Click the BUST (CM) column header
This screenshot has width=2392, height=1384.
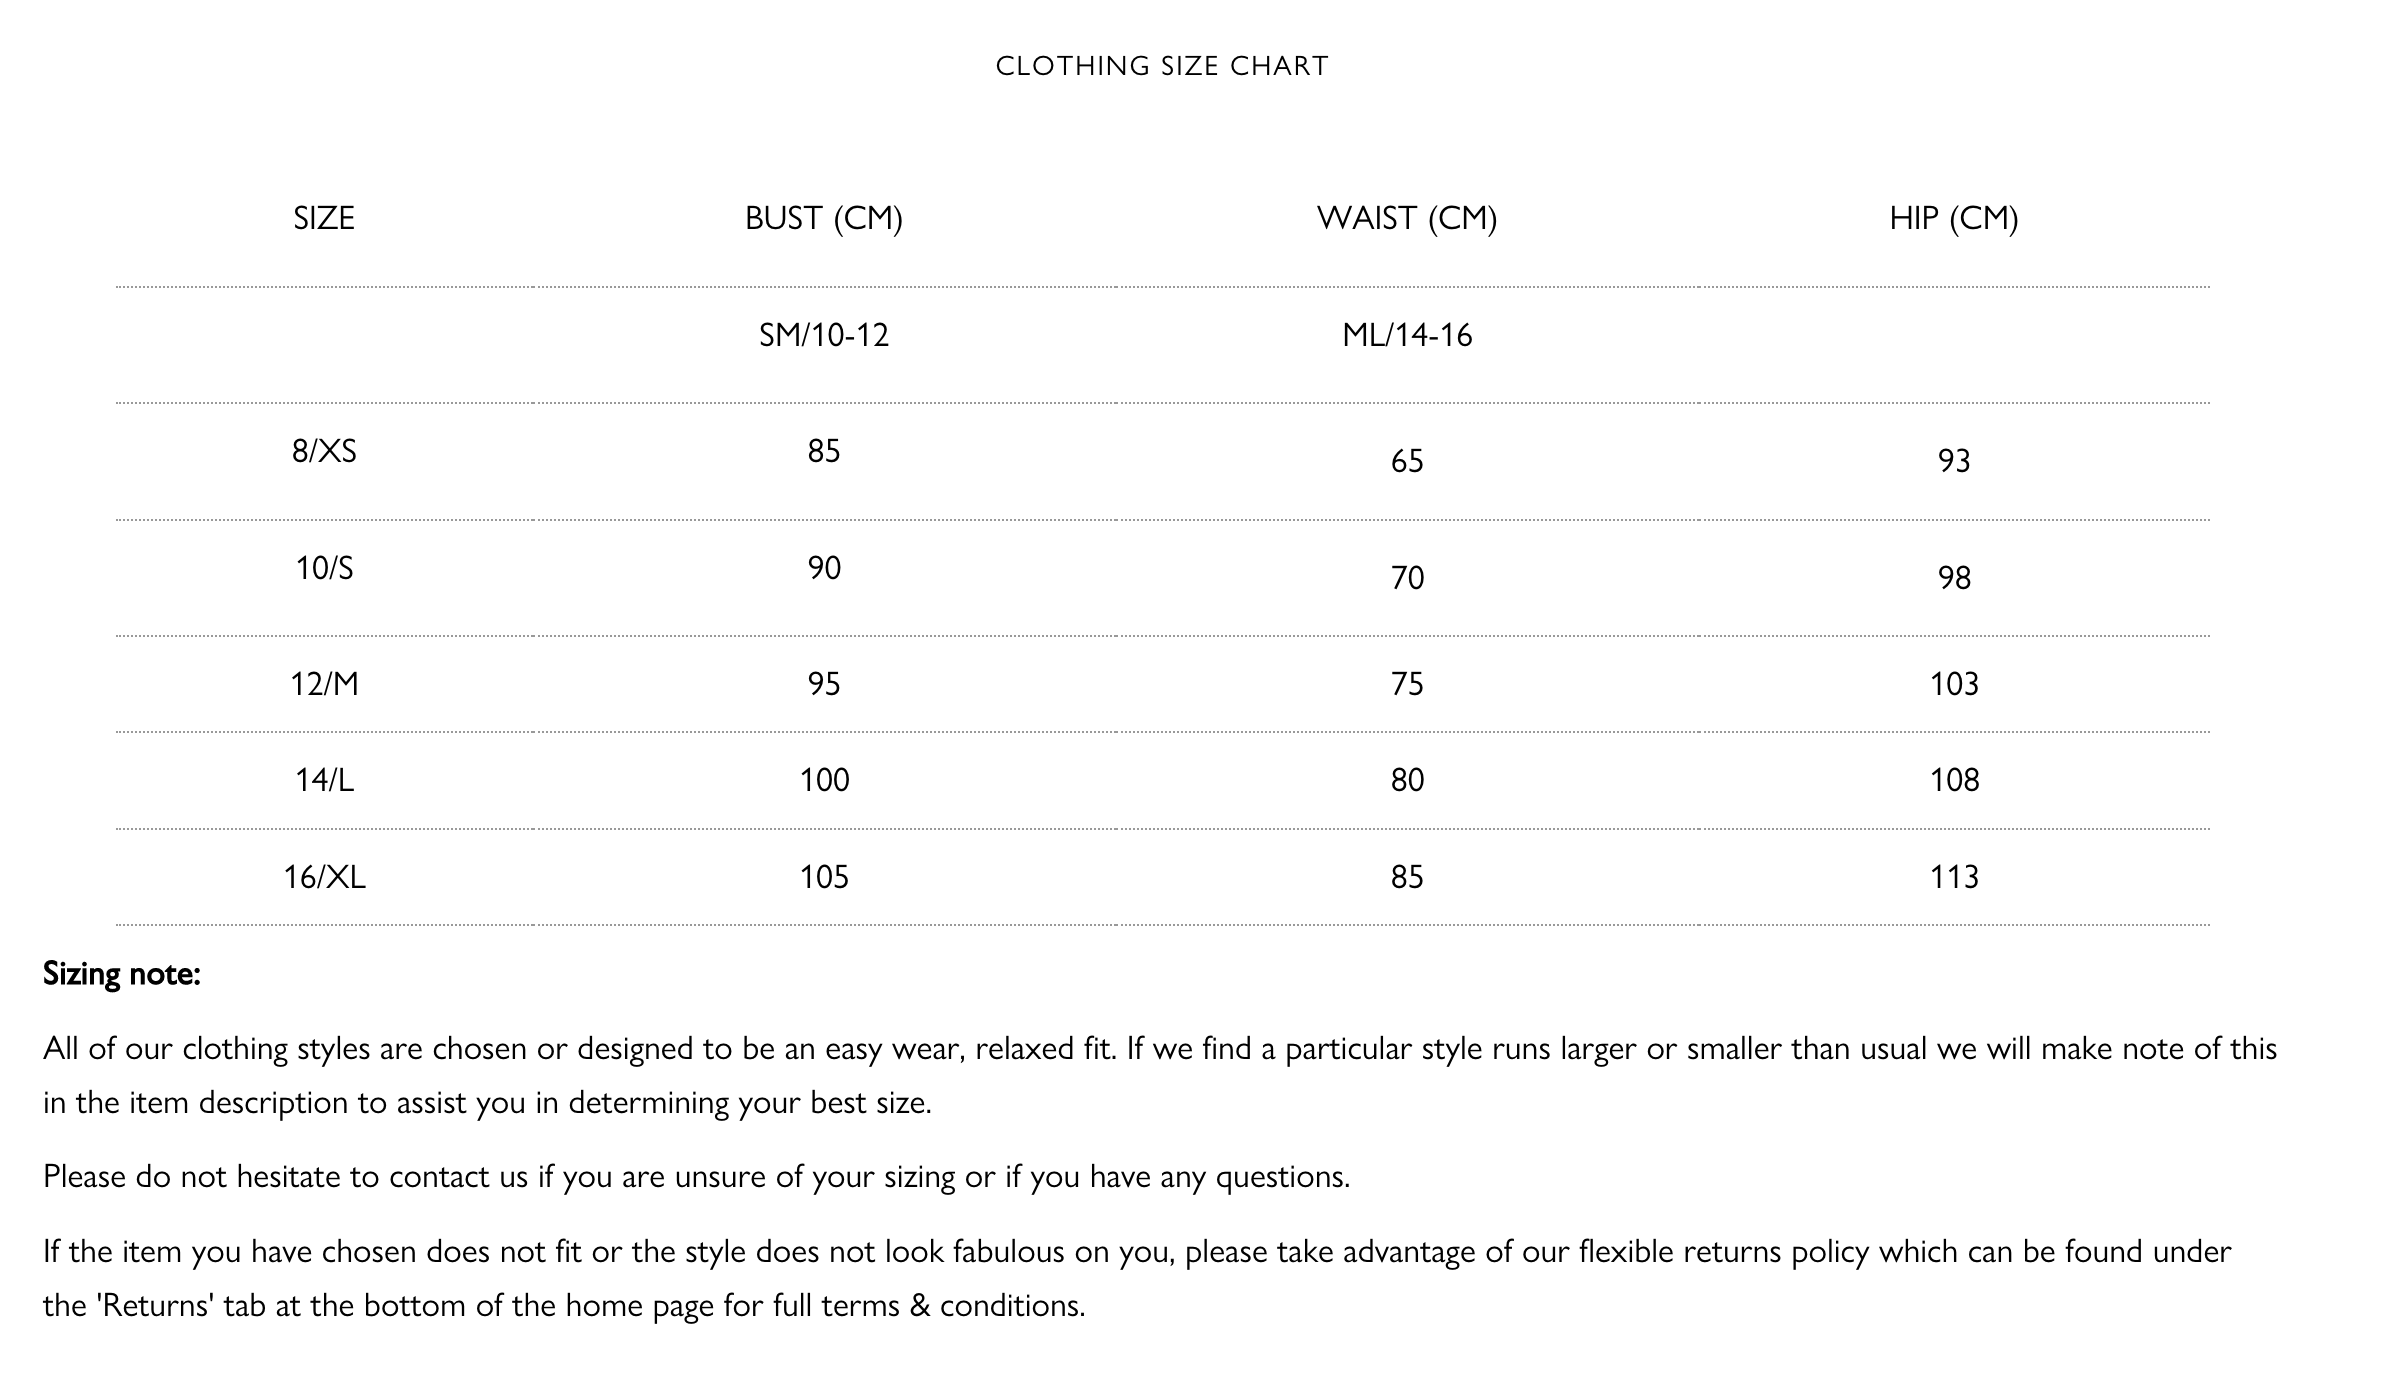click(823, 218)
